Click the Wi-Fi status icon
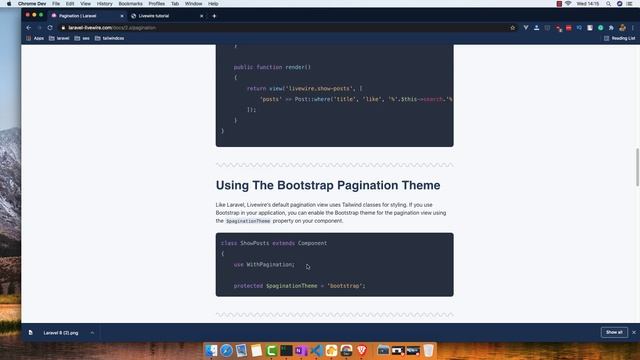Screen dimensions: 640x360 tap(568, 4)
